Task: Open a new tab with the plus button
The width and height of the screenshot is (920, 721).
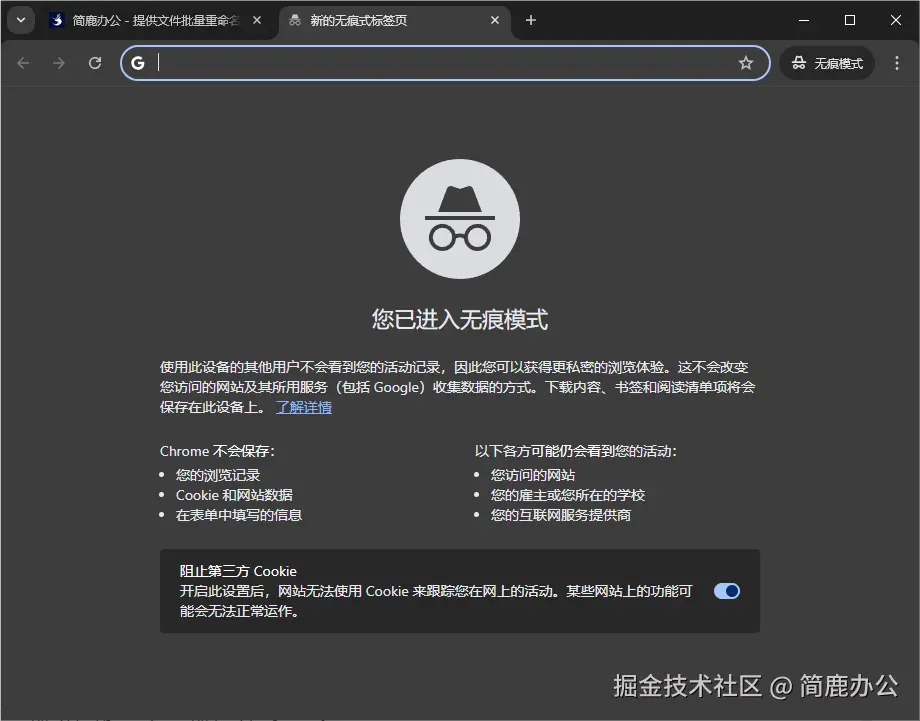Action: coord(531,20)
